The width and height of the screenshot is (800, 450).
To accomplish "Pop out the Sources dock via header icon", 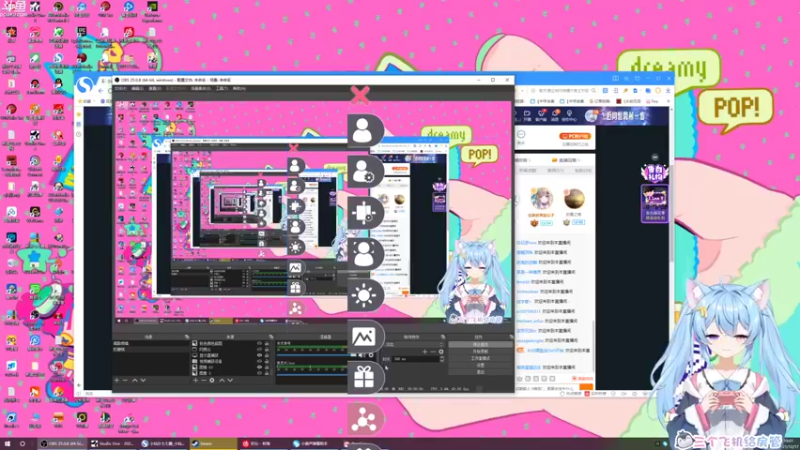I will click(271, 336).
